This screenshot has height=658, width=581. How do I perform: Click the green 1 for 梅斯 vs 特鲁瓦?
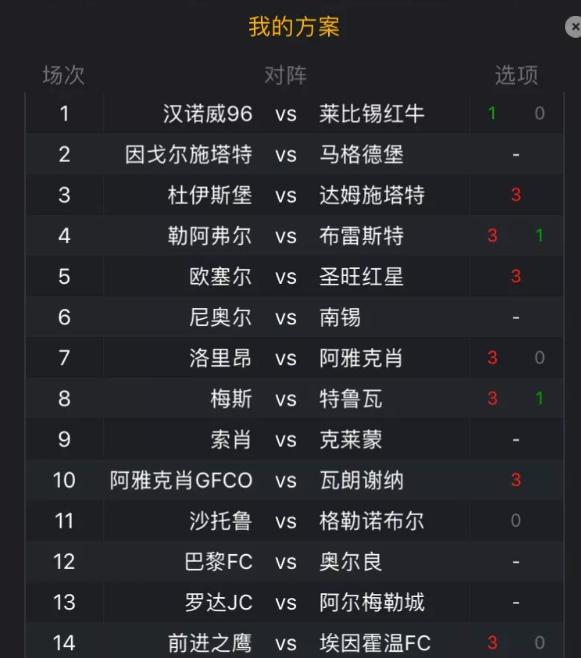tap(539, 398)
